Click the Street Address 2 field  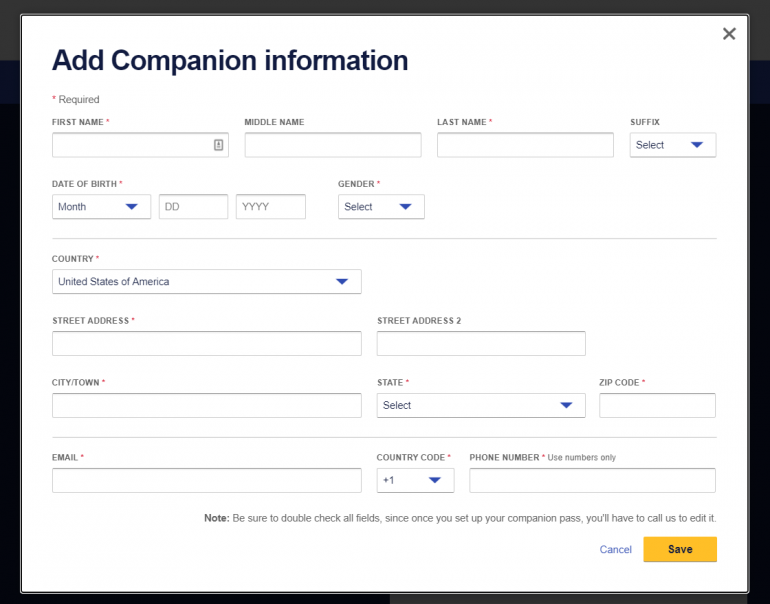point(481,344)
